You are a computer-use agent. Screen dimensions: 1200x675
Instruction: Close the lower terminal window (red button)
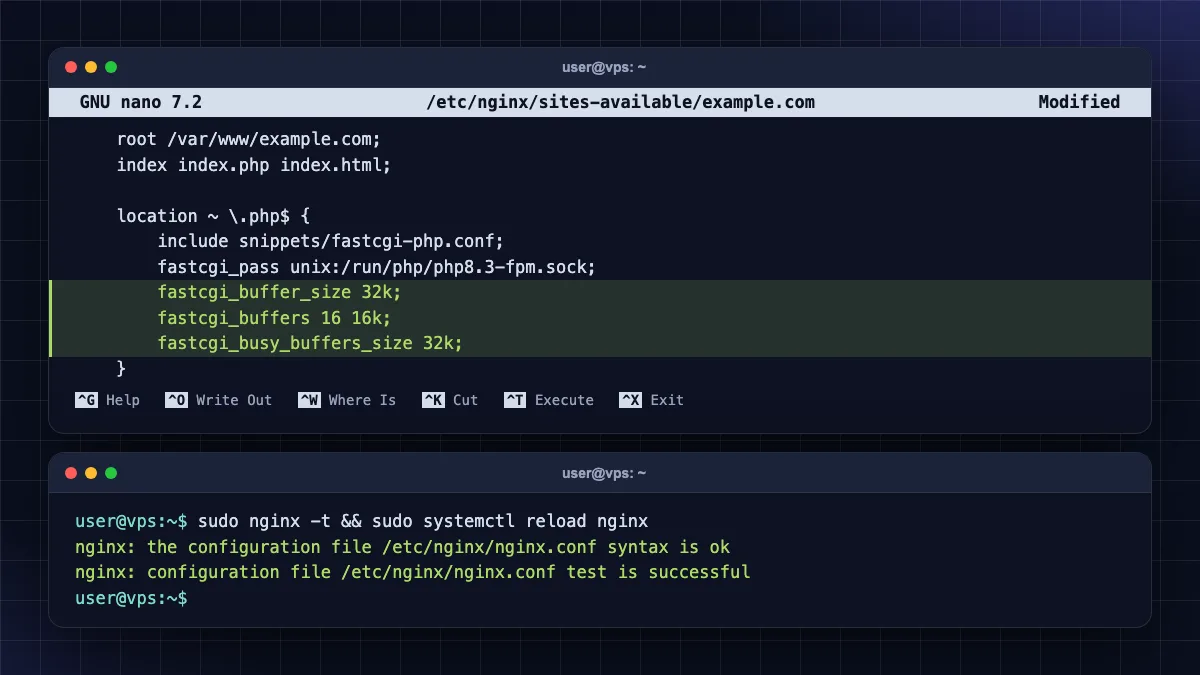[71, 473]
